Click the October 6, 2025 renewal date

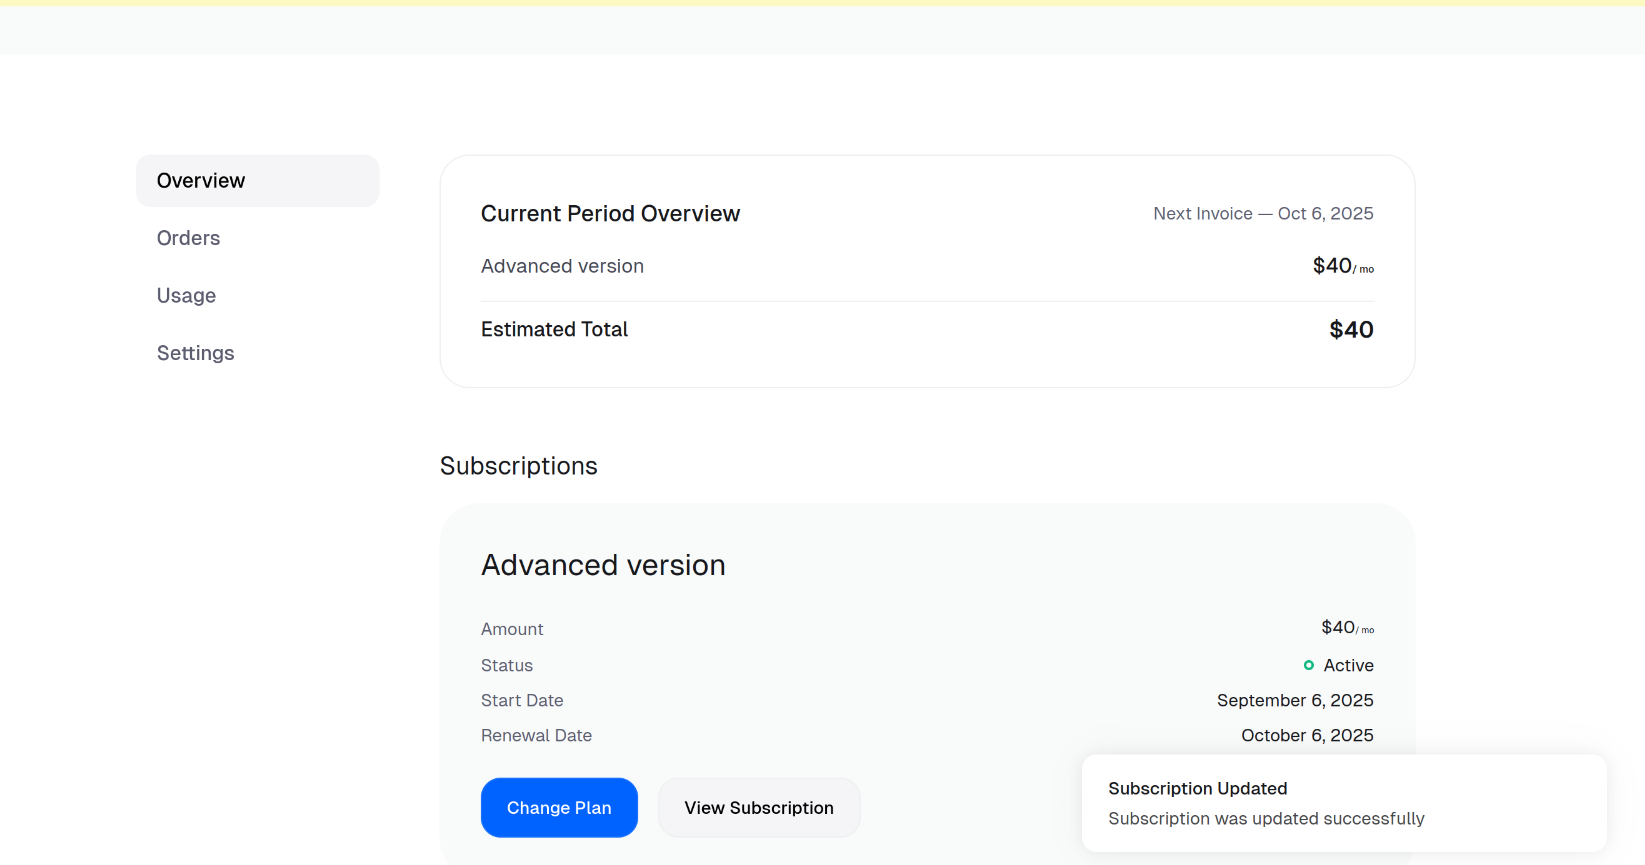(1307, 736)
